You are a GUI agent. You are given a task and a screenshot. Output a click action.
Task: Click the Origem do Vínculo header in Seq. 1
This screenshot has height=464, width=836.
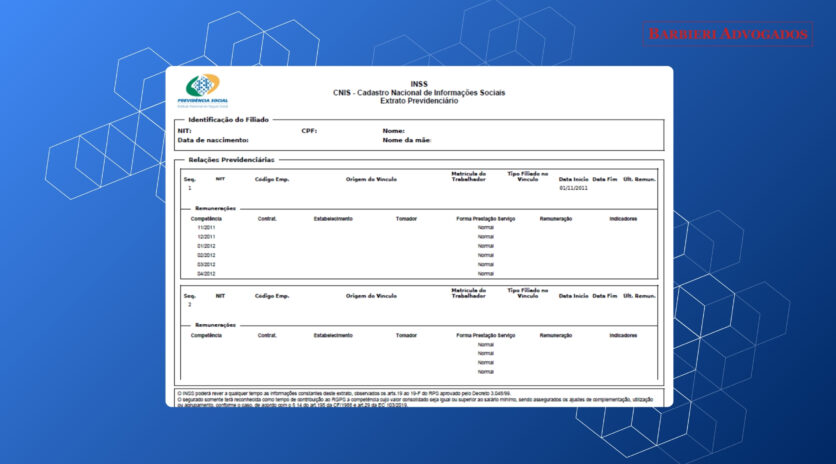[374, 179]
